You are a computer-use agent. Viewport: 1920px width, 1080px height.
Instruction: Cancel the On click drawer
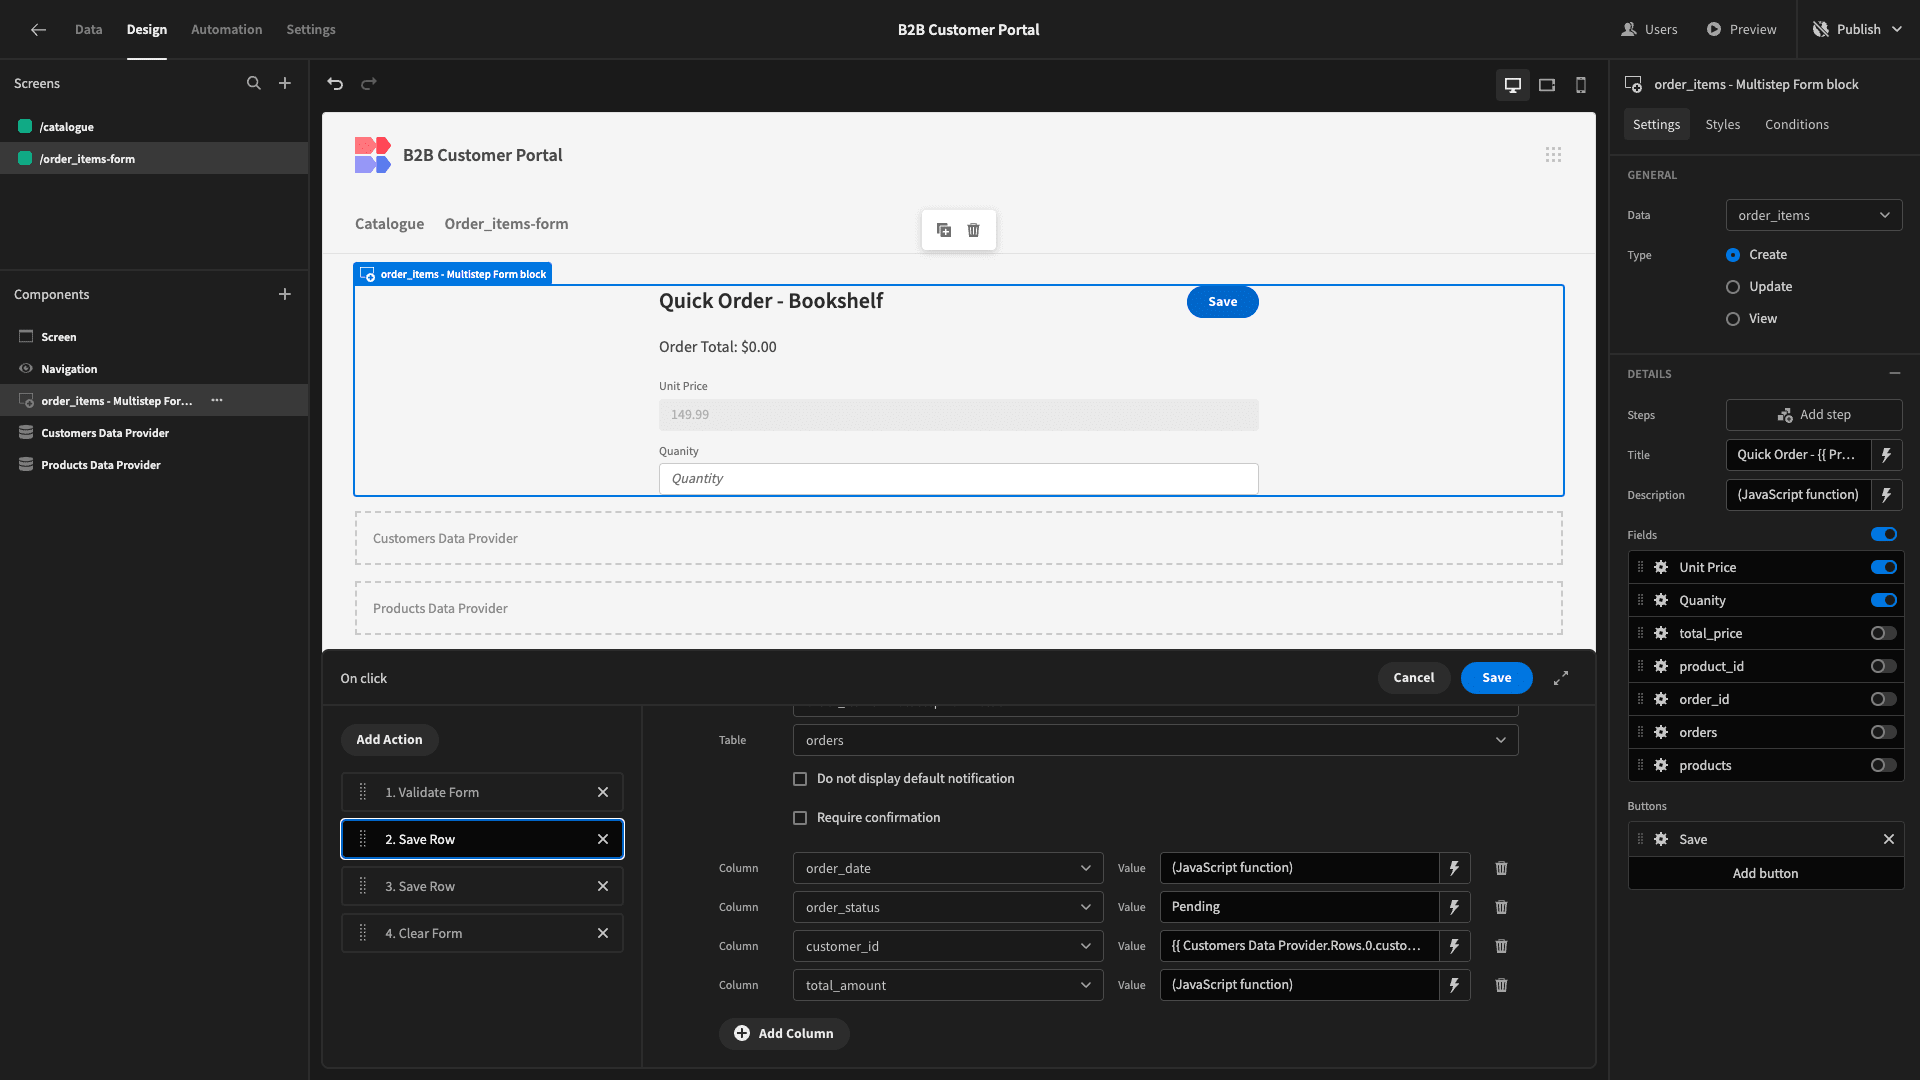click(x=1414, y=678)
